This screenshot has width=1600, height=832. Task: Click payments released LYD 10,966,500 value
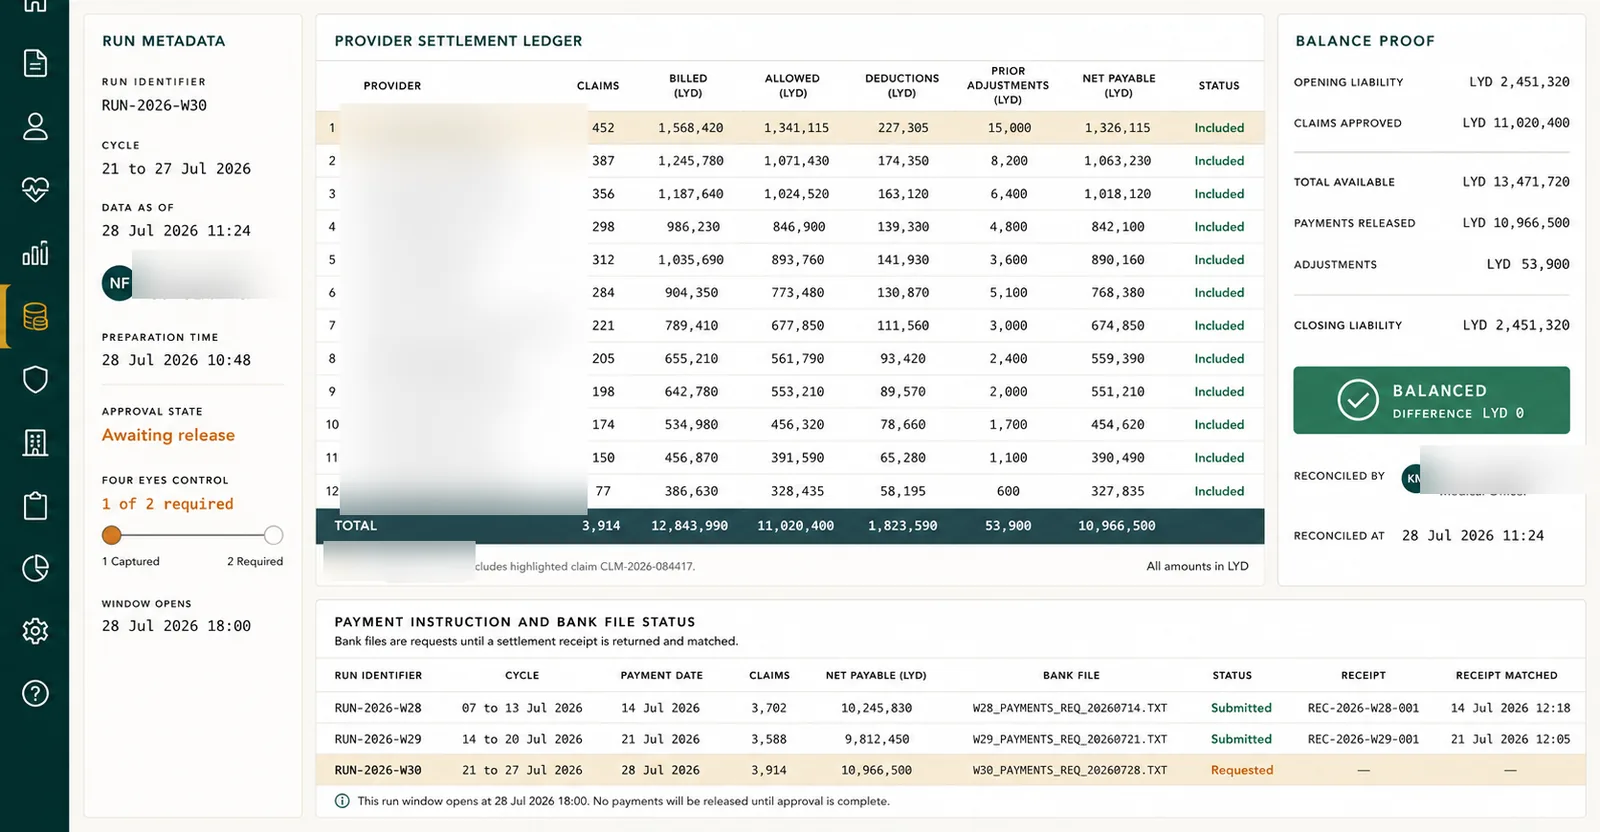pos(1516,223)
